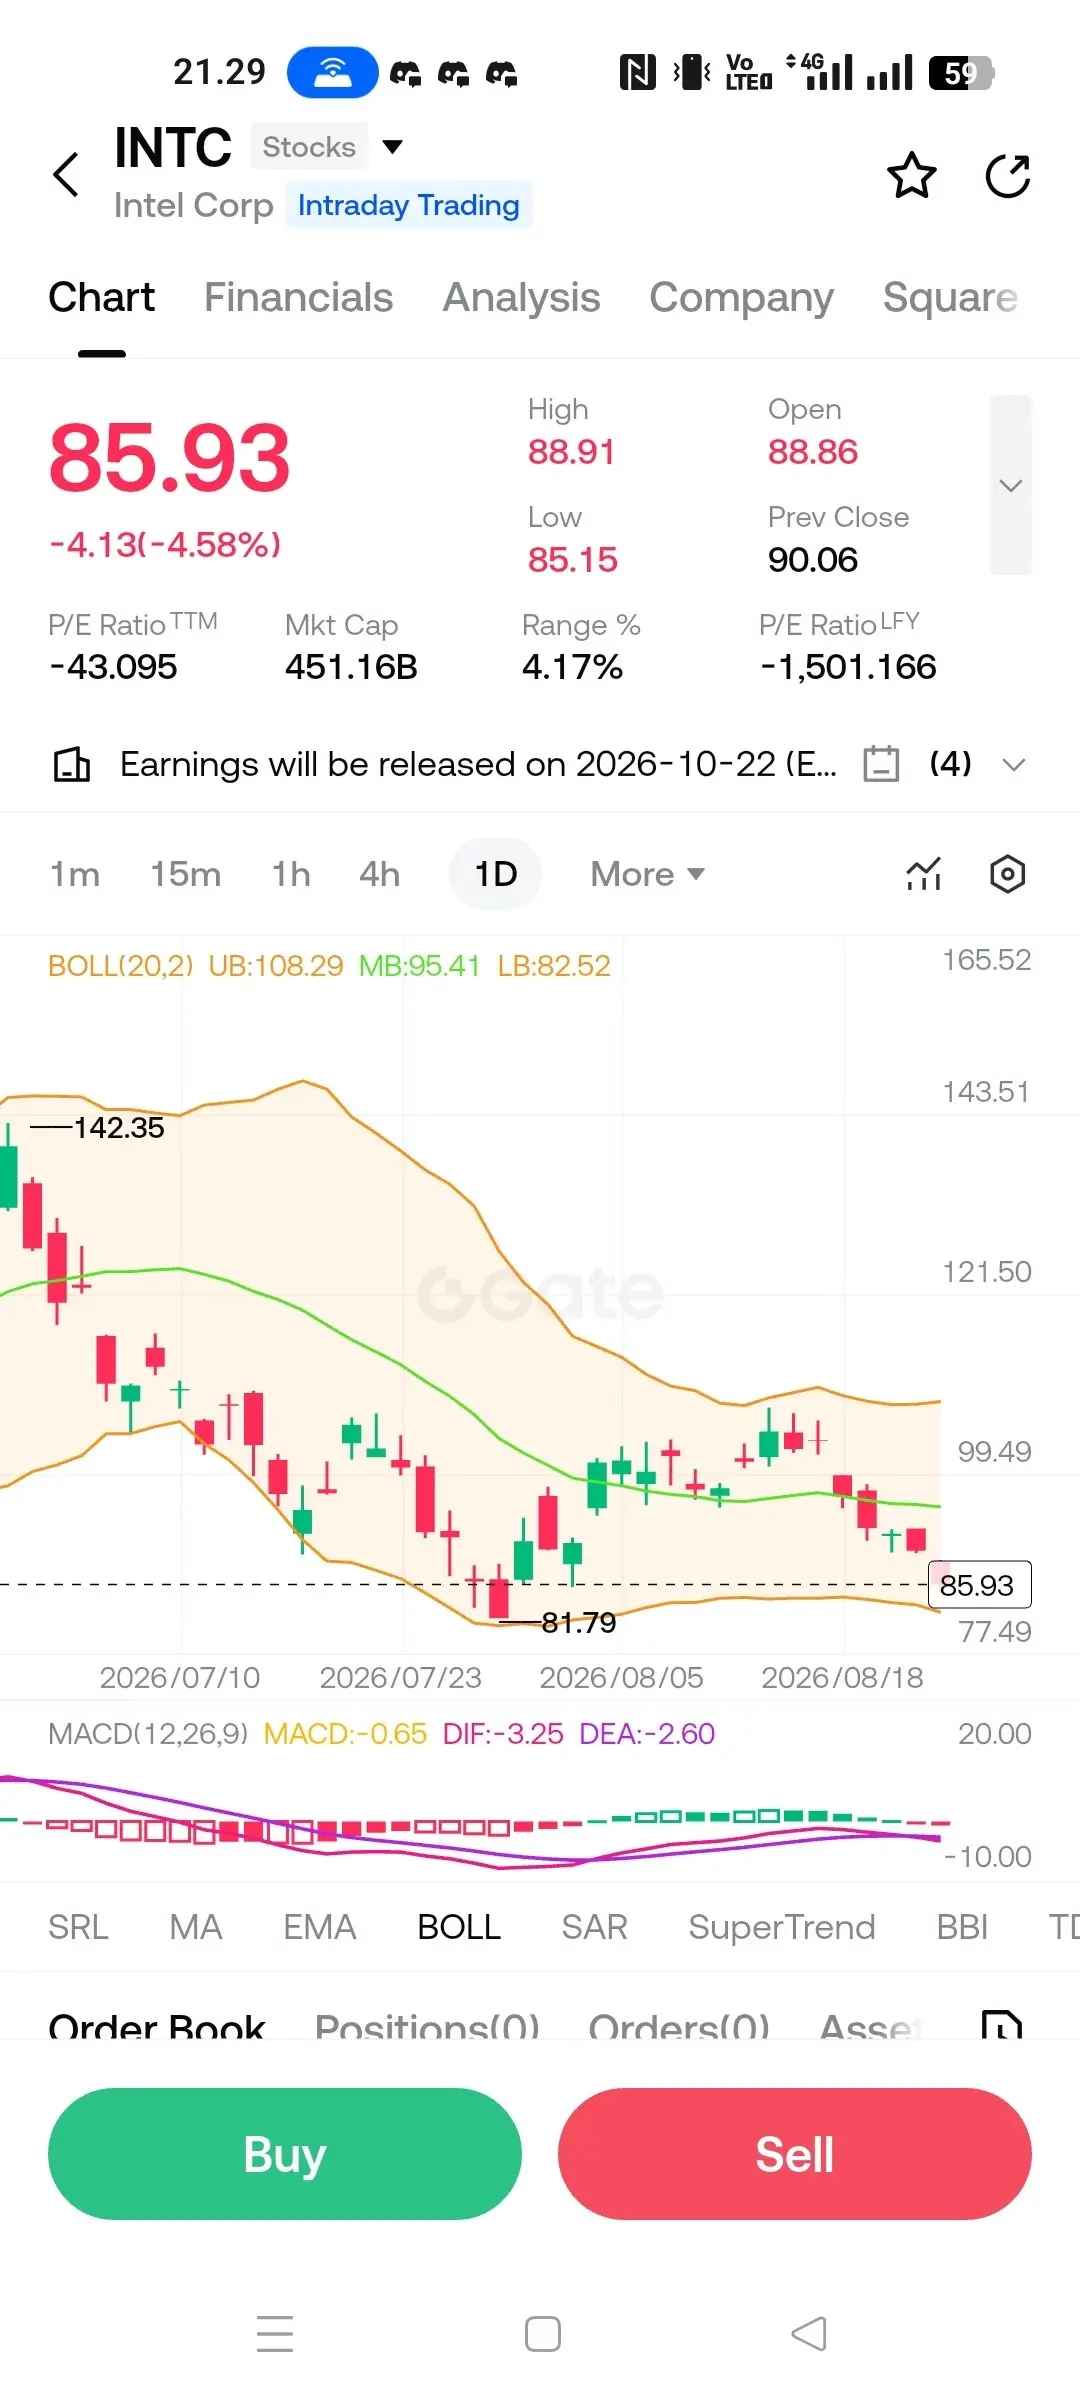Screen dimensions: 1080x2400
Task: Open Android recent apps menu button
Action: pos(275,2334)
